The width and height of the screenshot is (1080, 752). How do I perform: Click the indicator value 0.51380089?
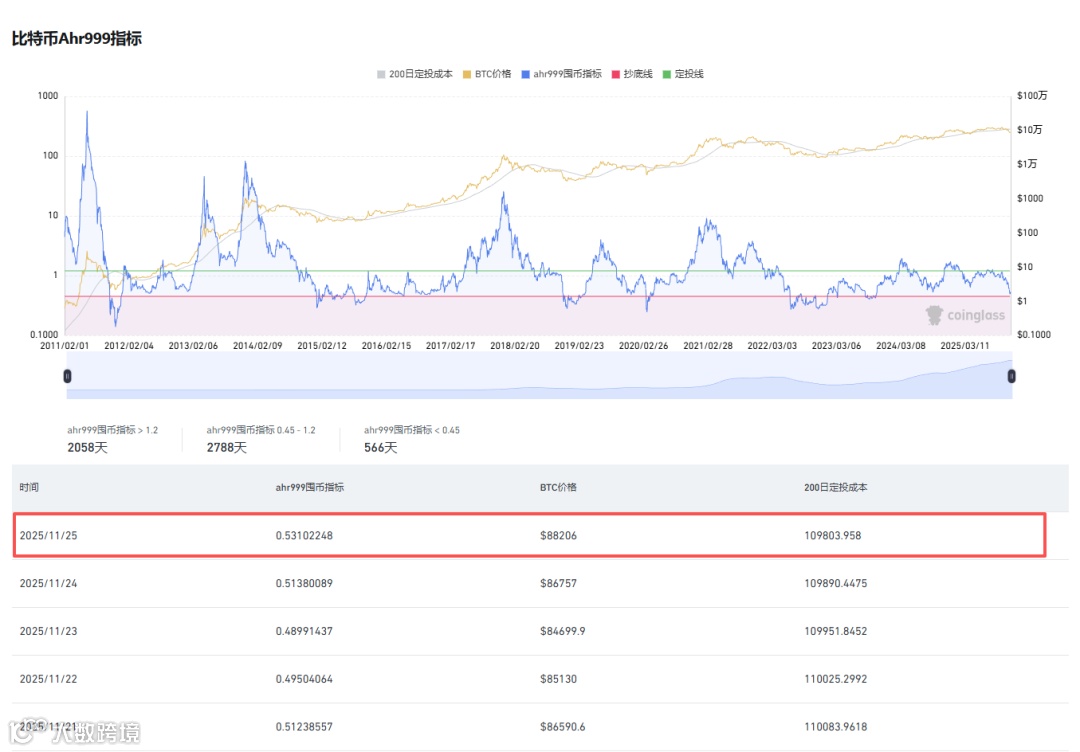click(304, 583)
